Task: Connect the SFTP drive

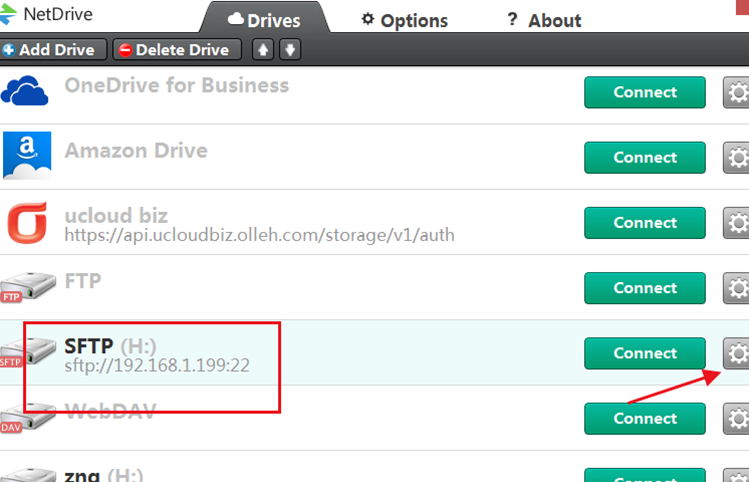Action: click(644, 353)
